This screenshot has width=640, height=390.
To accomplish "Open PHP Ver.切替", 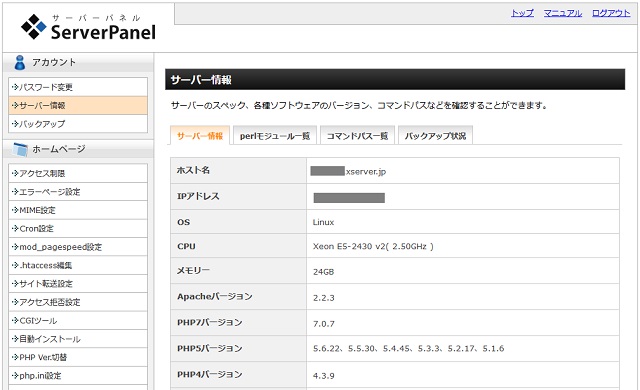I will [78, 357].
